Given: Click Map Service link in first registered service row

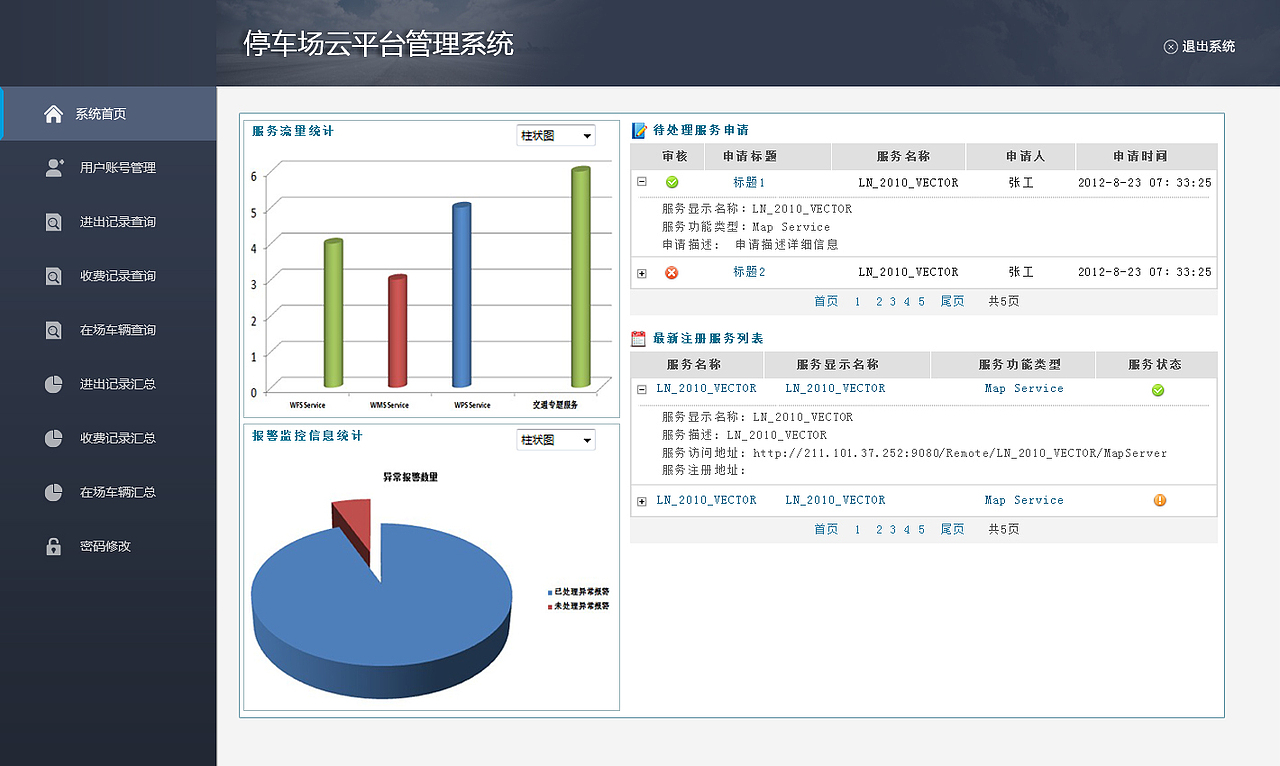Looking at the screenshot, I should (1024, 389).
